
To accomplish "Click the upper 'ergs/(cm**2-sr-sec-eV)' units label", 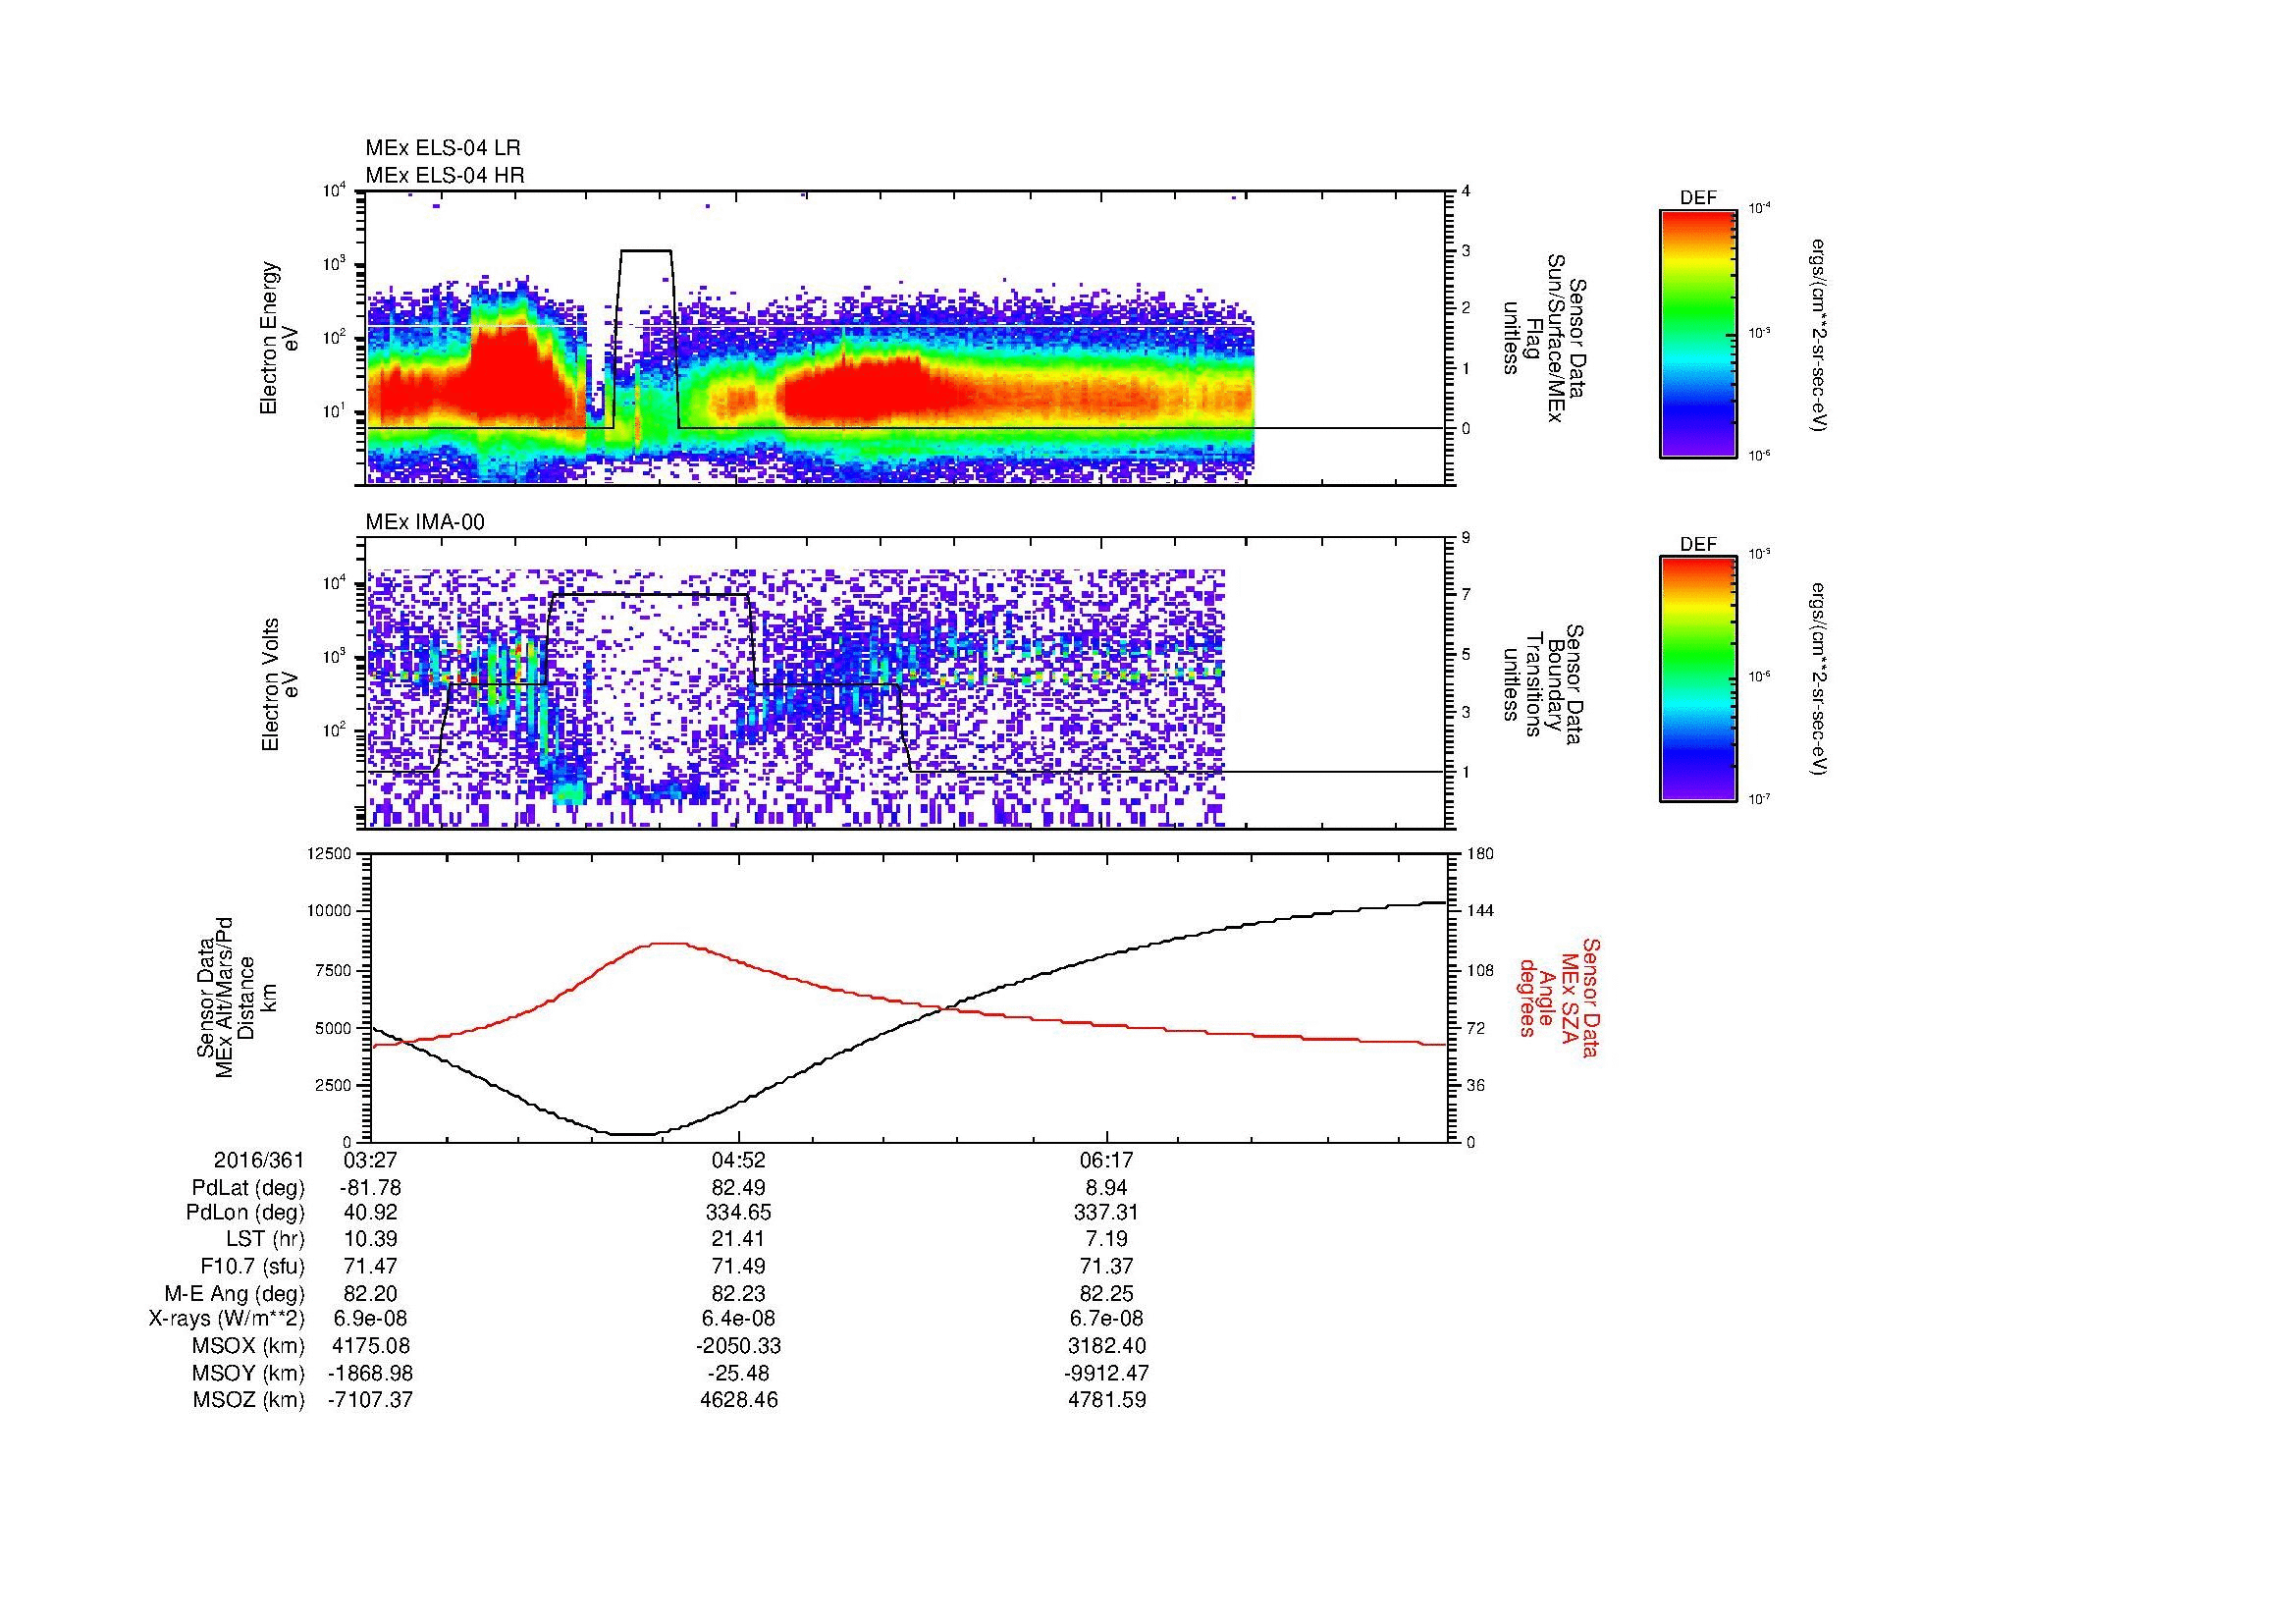I will coord(1817,335).
